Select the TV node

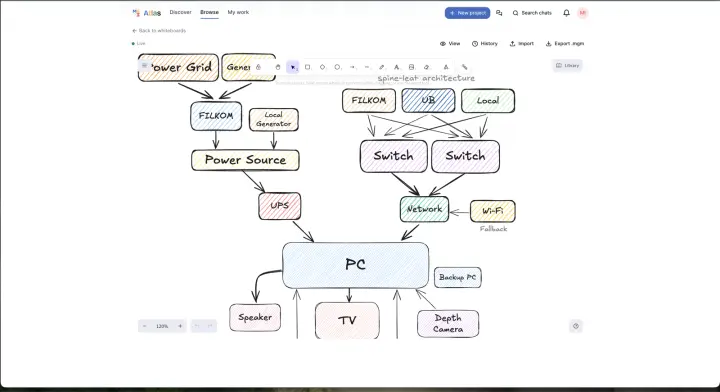(347, 320)
